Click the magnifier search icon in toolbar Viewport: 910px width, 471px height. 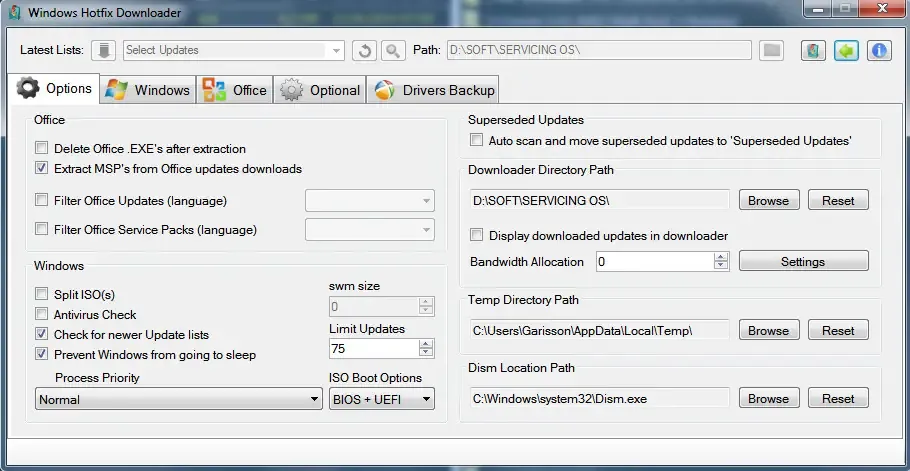(393, 50)
